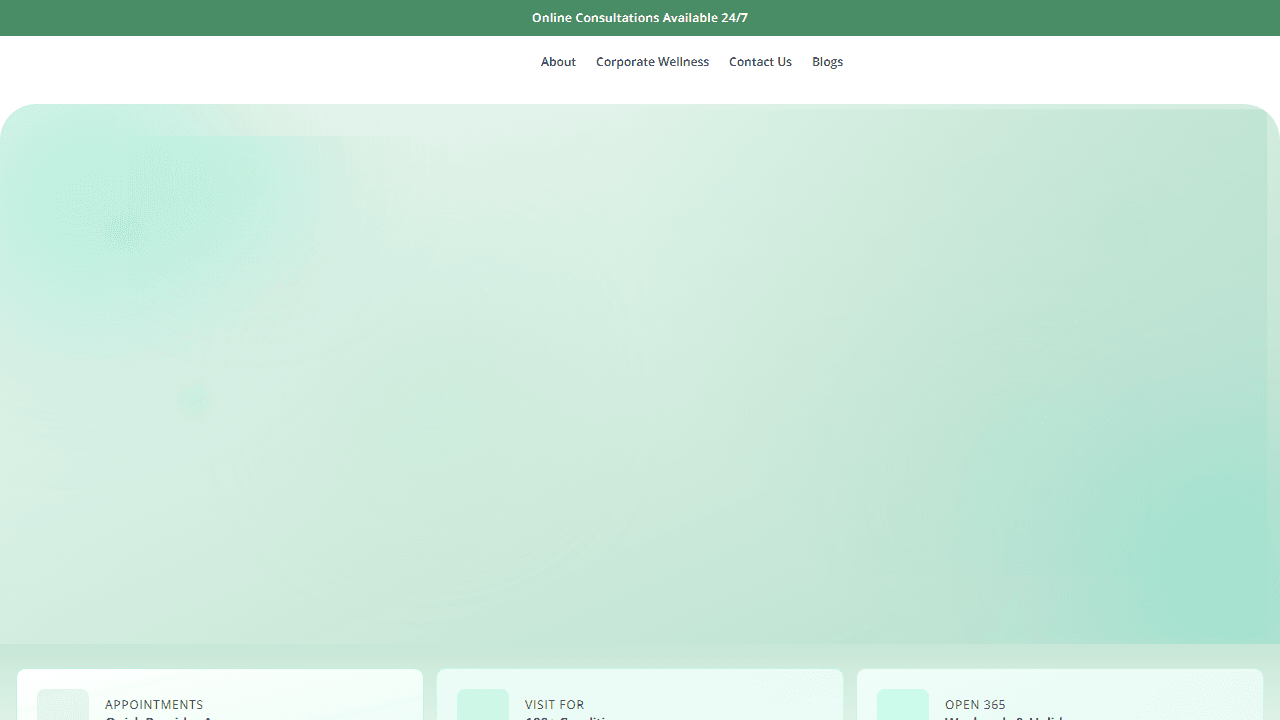
Task: Select the VISIT FOR card label
Action: pos(554,705)
